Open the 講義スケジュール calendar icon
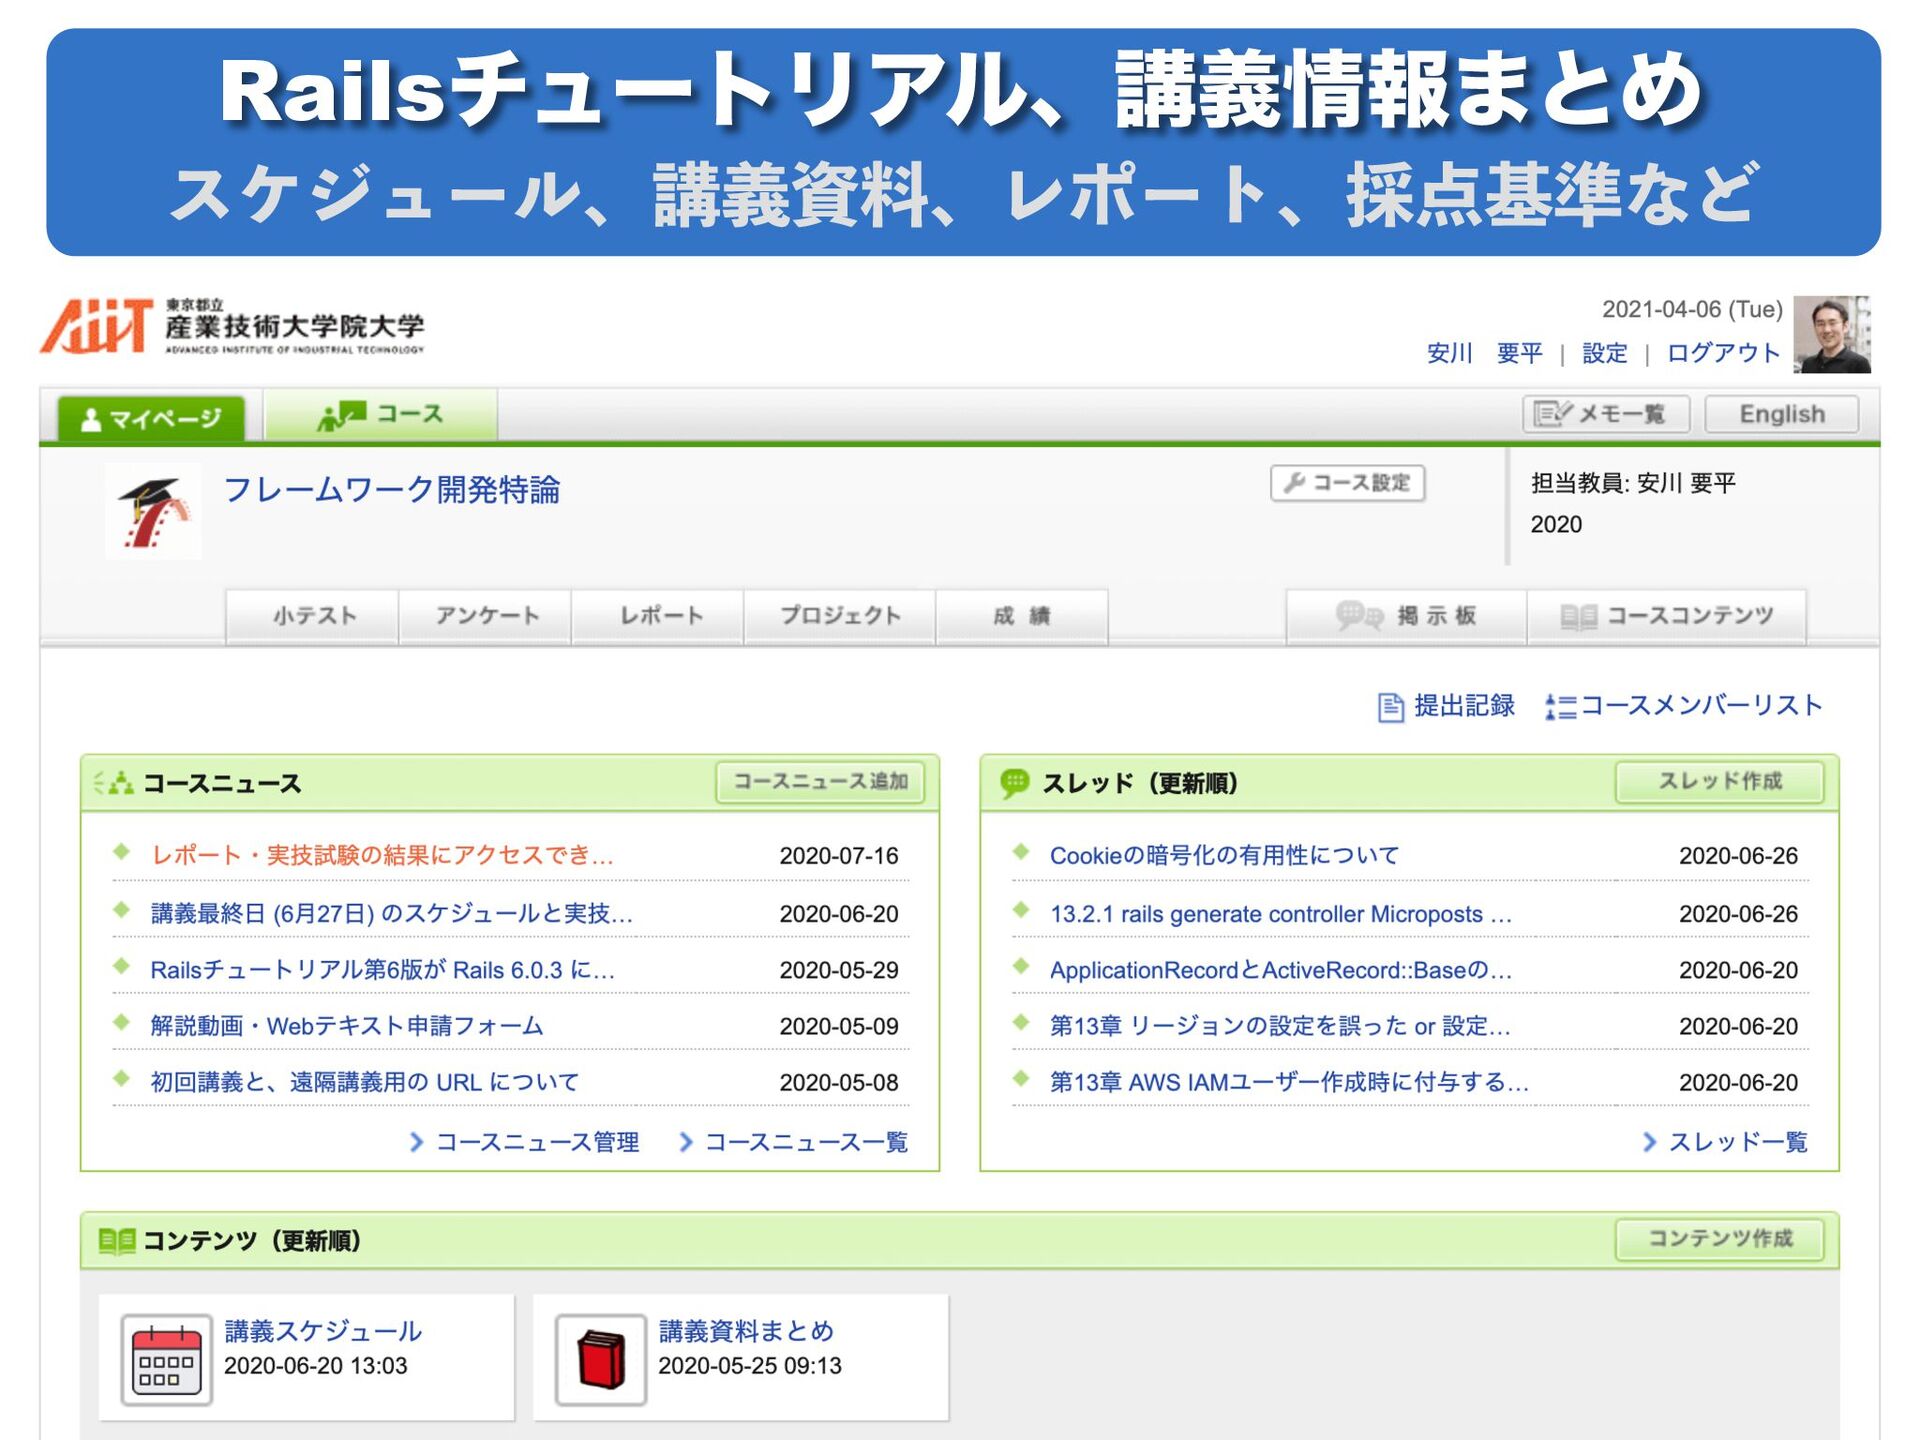 (166, 1359)
